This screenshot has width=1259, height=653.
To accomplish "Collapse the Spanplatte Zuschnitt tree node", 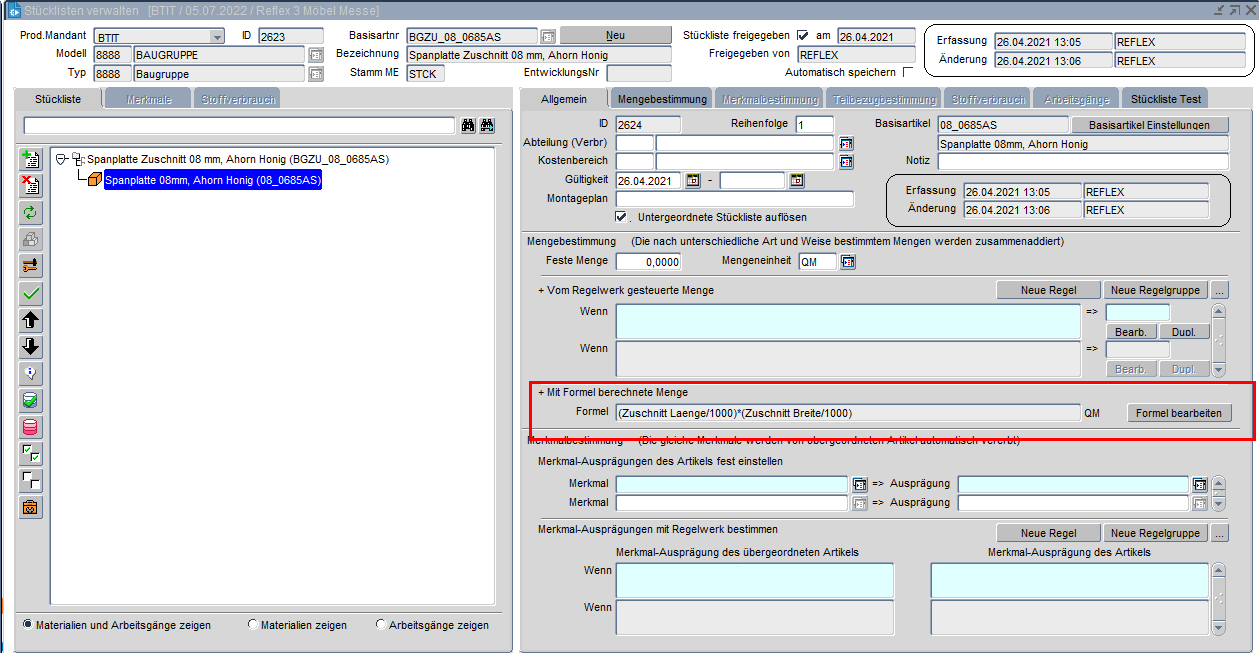I will 62,159.
